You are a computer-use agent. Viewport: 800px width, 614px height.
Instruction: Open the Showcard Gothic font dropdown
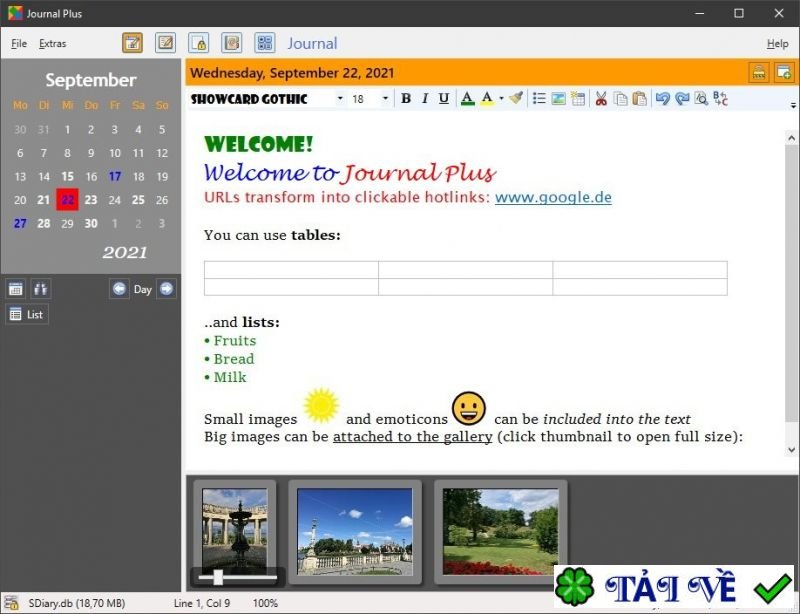(340, 99)
